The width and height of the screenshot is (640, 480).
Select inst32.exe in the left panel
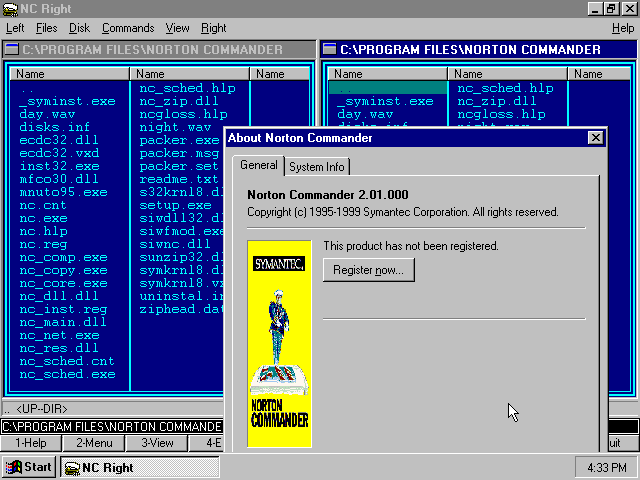(59, 166)
